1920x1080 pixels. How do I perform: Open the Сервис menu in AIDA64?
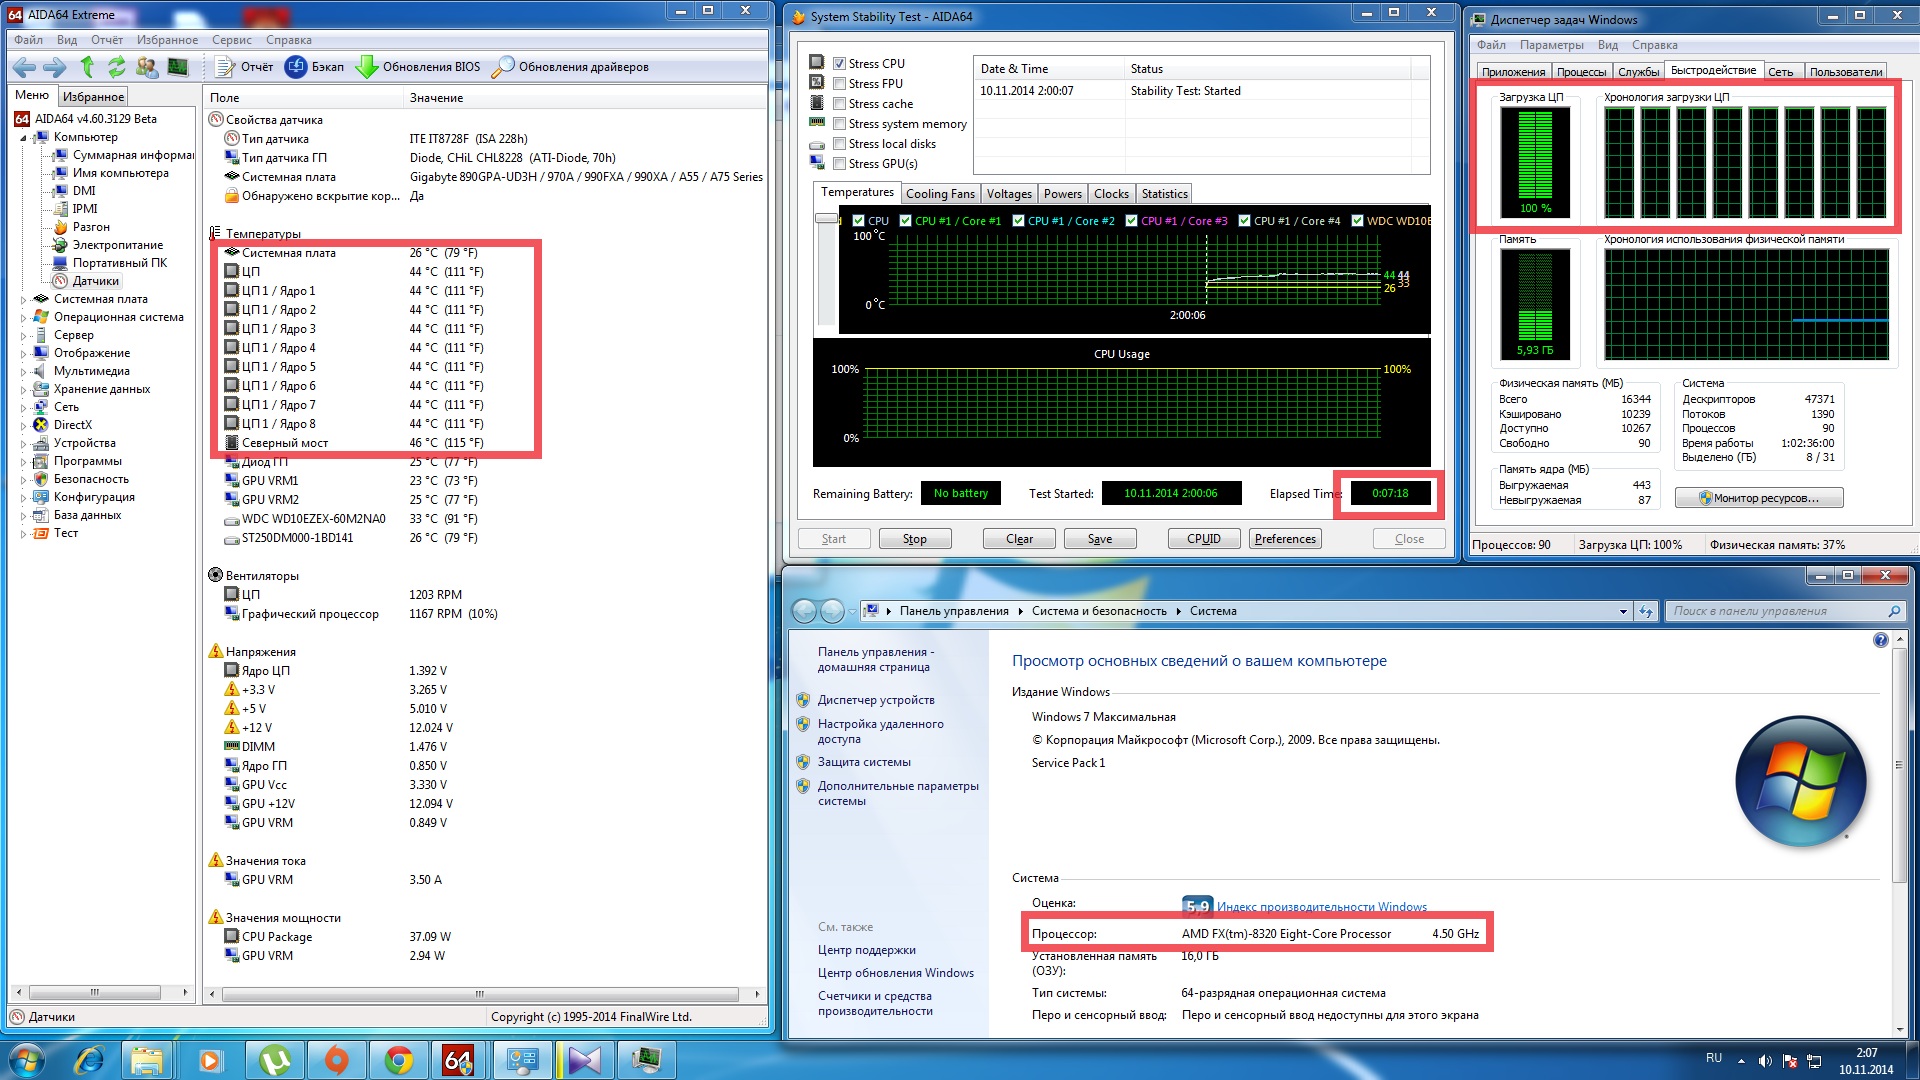click(x=231, y=40)
